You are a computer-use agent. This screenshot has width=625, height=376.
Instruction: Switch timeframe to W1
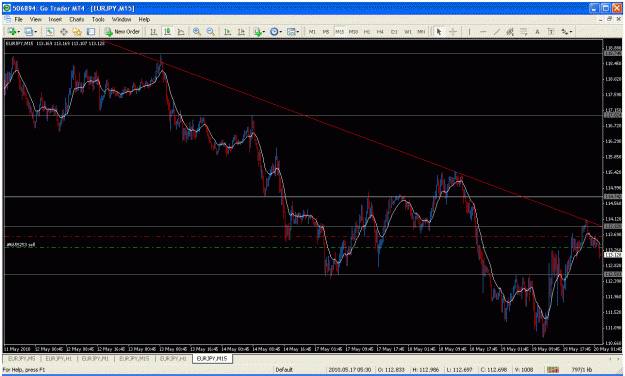click(408, 31)
